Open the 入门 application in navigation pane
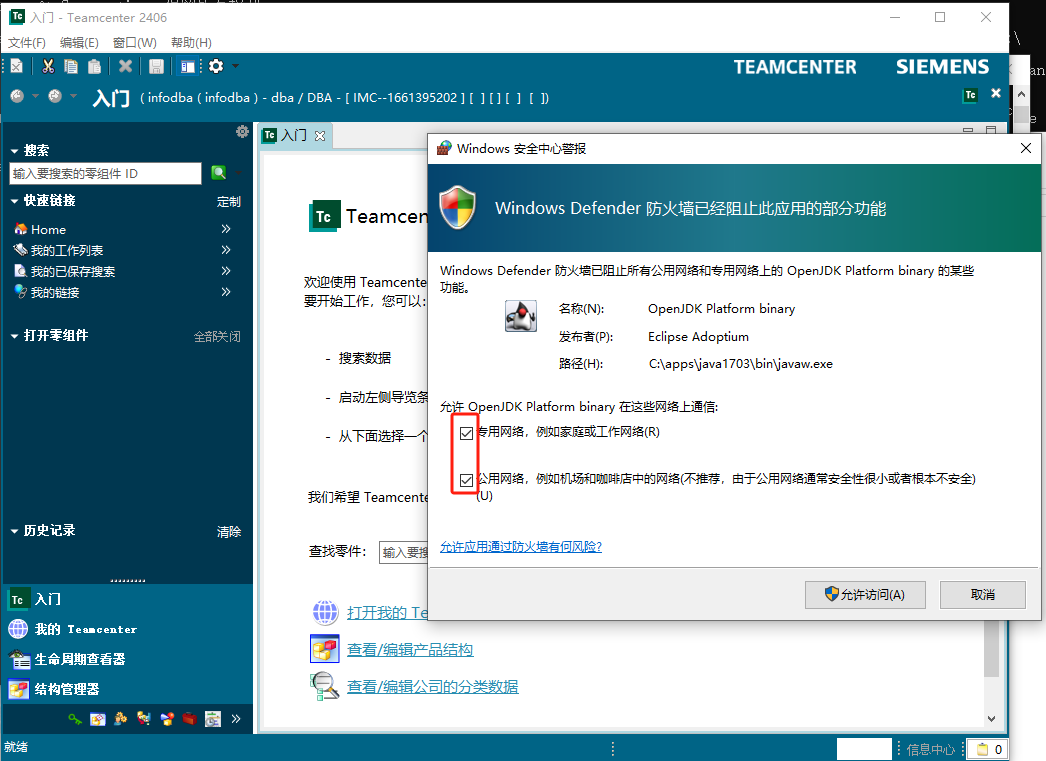 pyautogui.click(x=128, y=599)
